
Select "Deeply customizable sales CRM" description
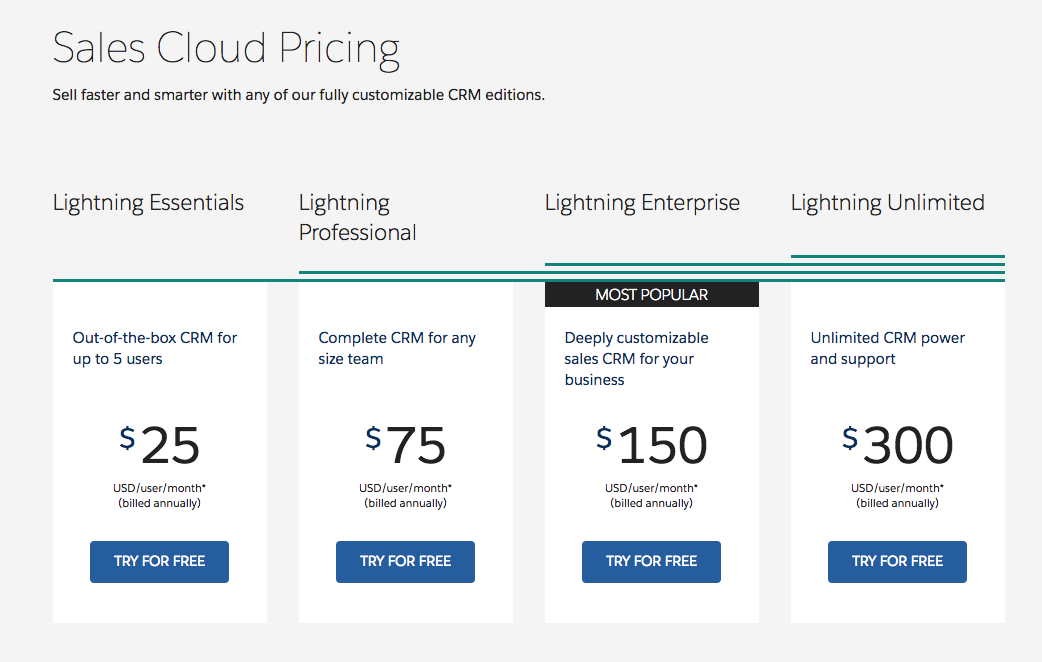tap(636, 359)
